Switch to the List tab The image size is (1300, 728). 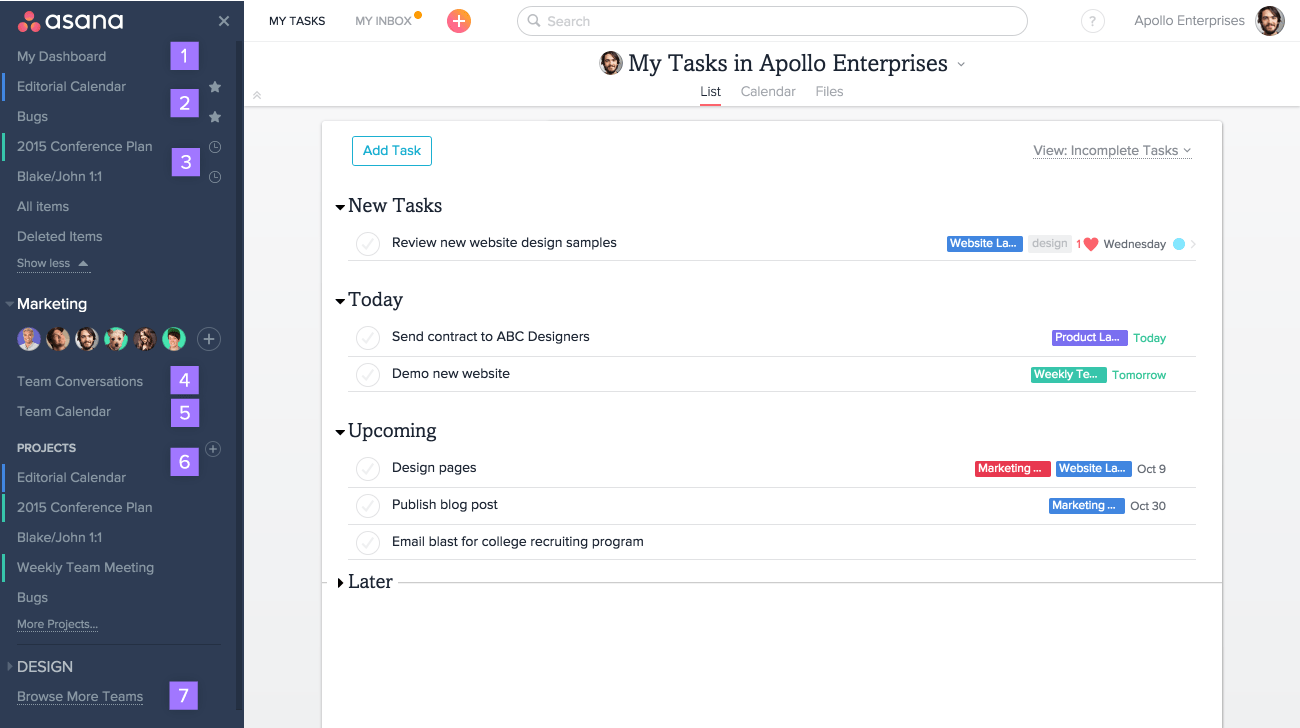710,92
